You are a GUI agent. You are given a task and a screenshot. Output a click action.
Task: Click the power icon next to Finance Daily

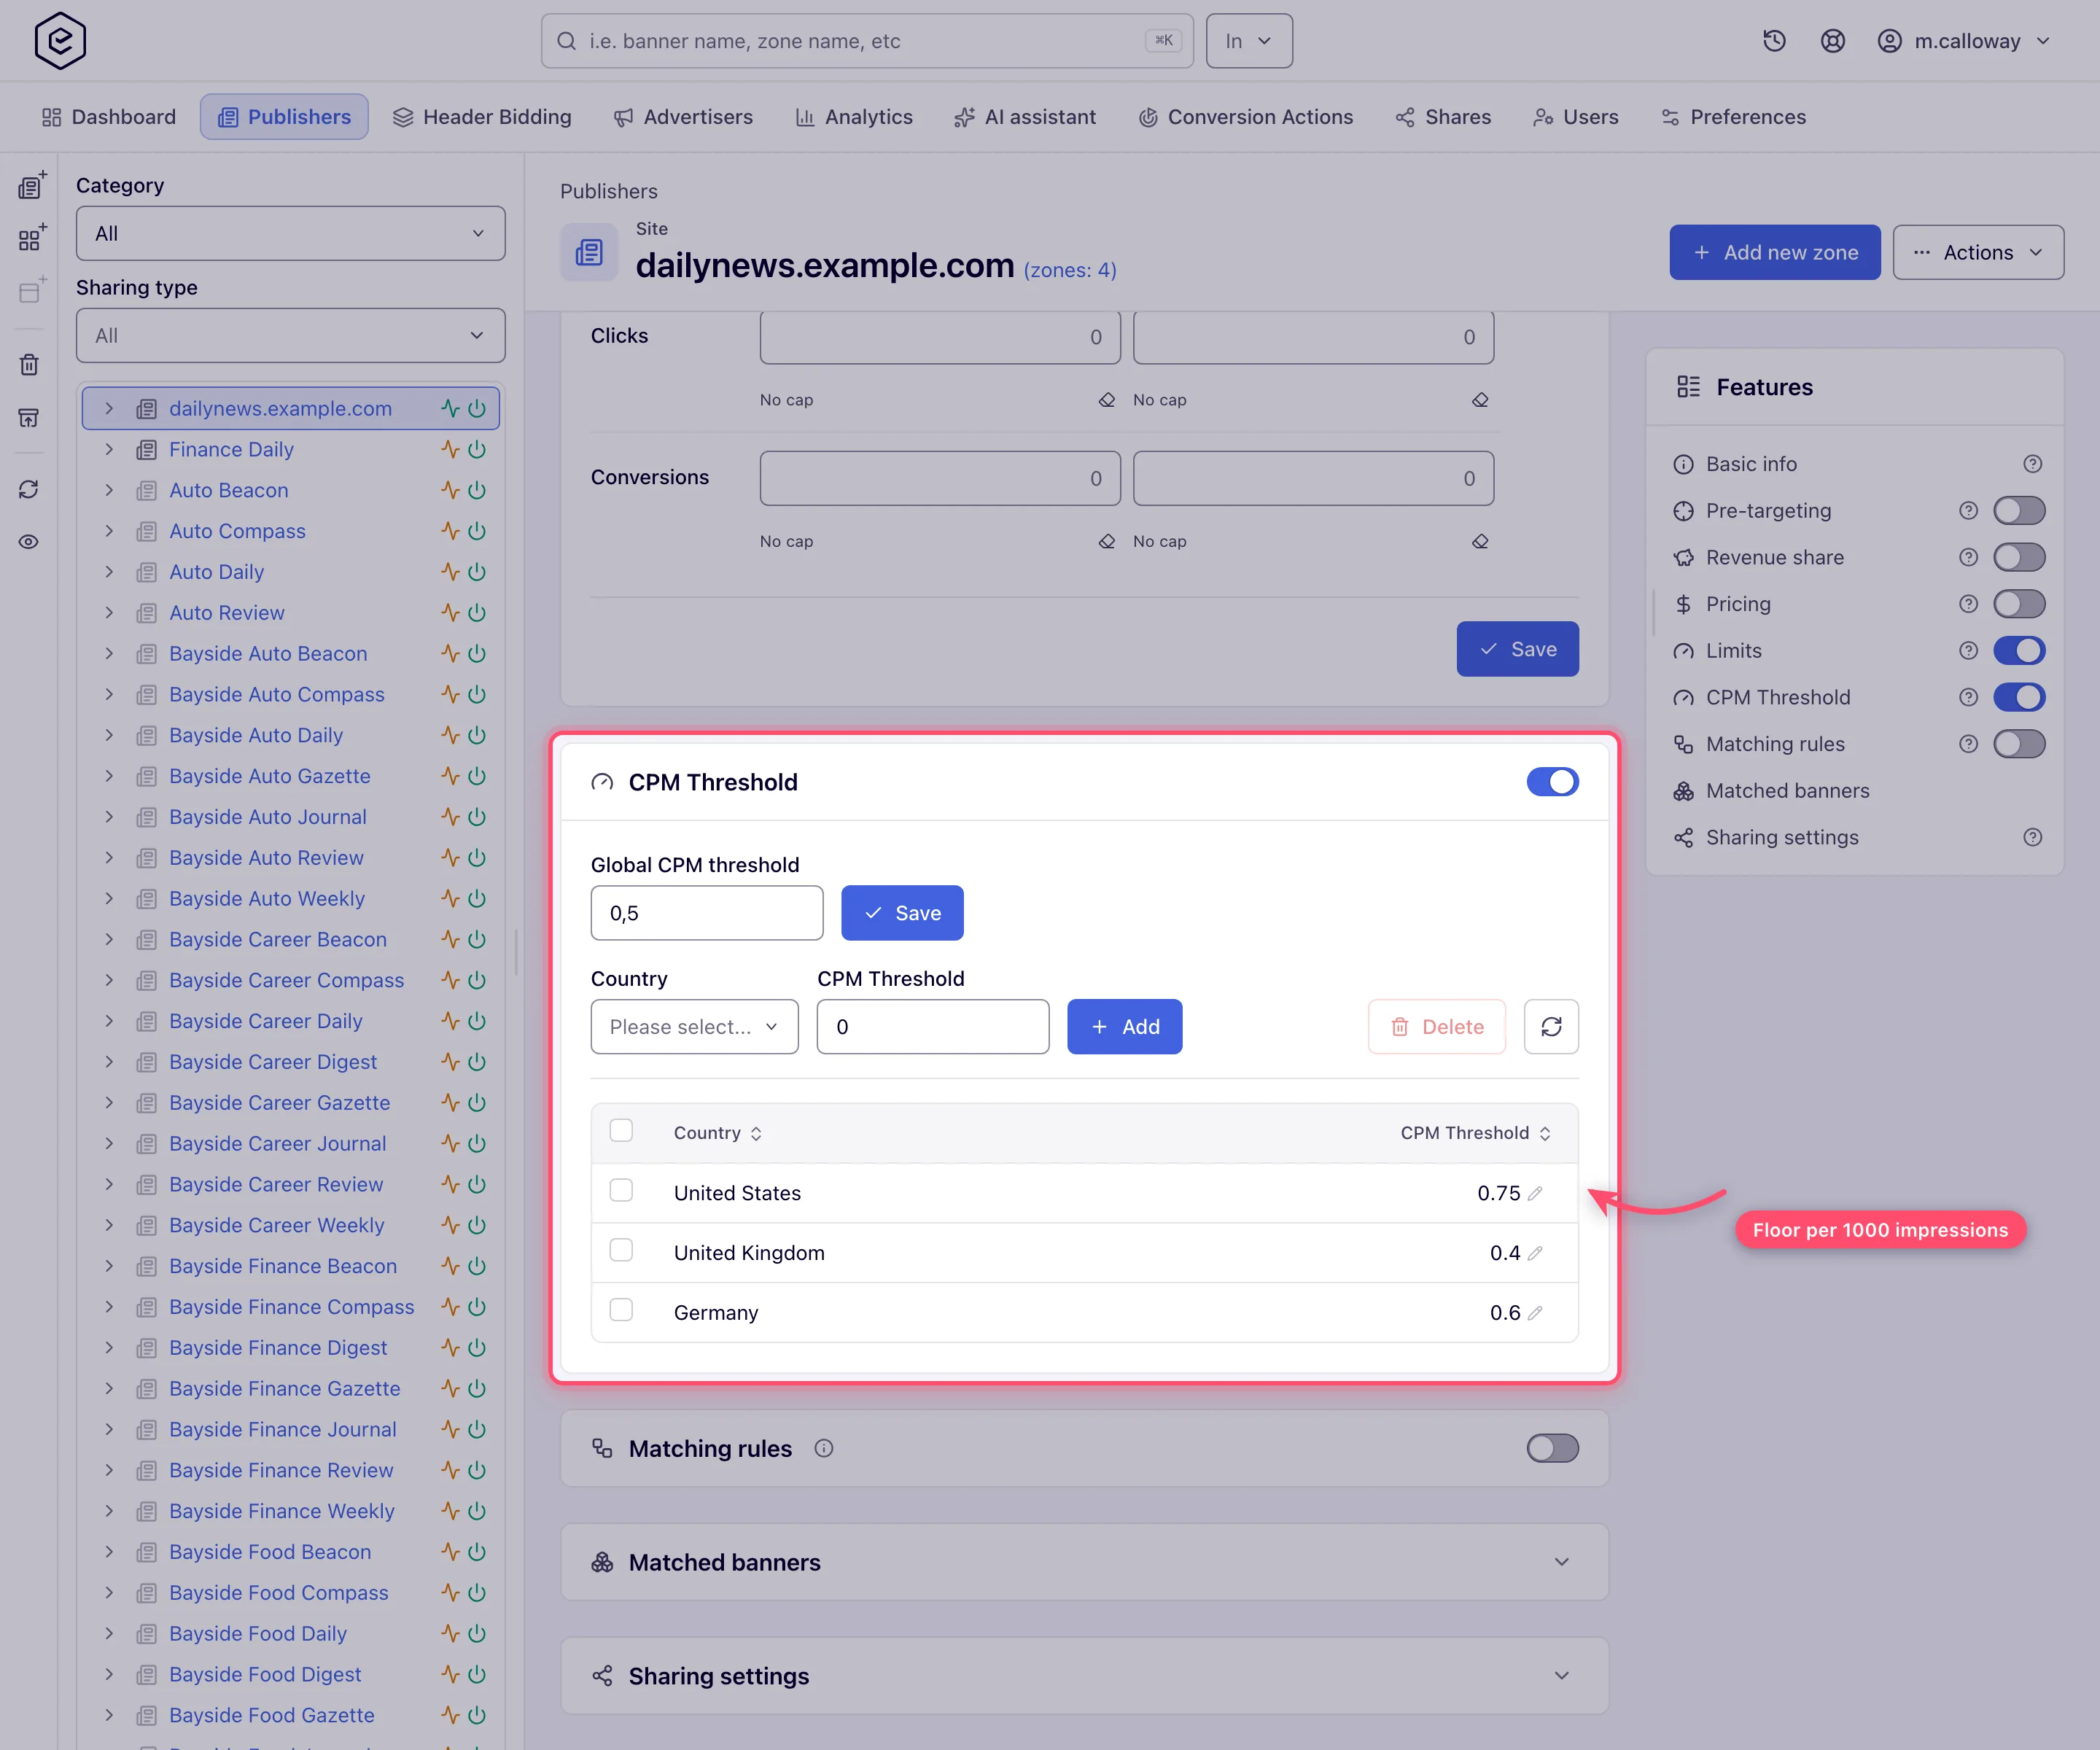click(478, 450)
